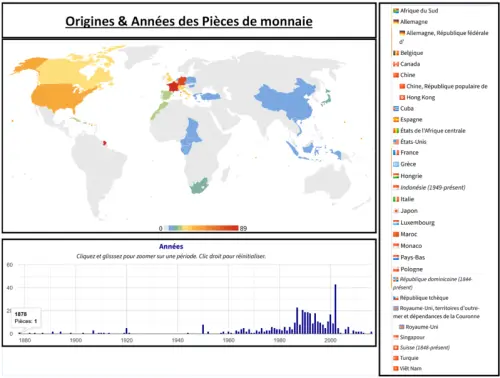Click dark red France on the map

[173, 86]
